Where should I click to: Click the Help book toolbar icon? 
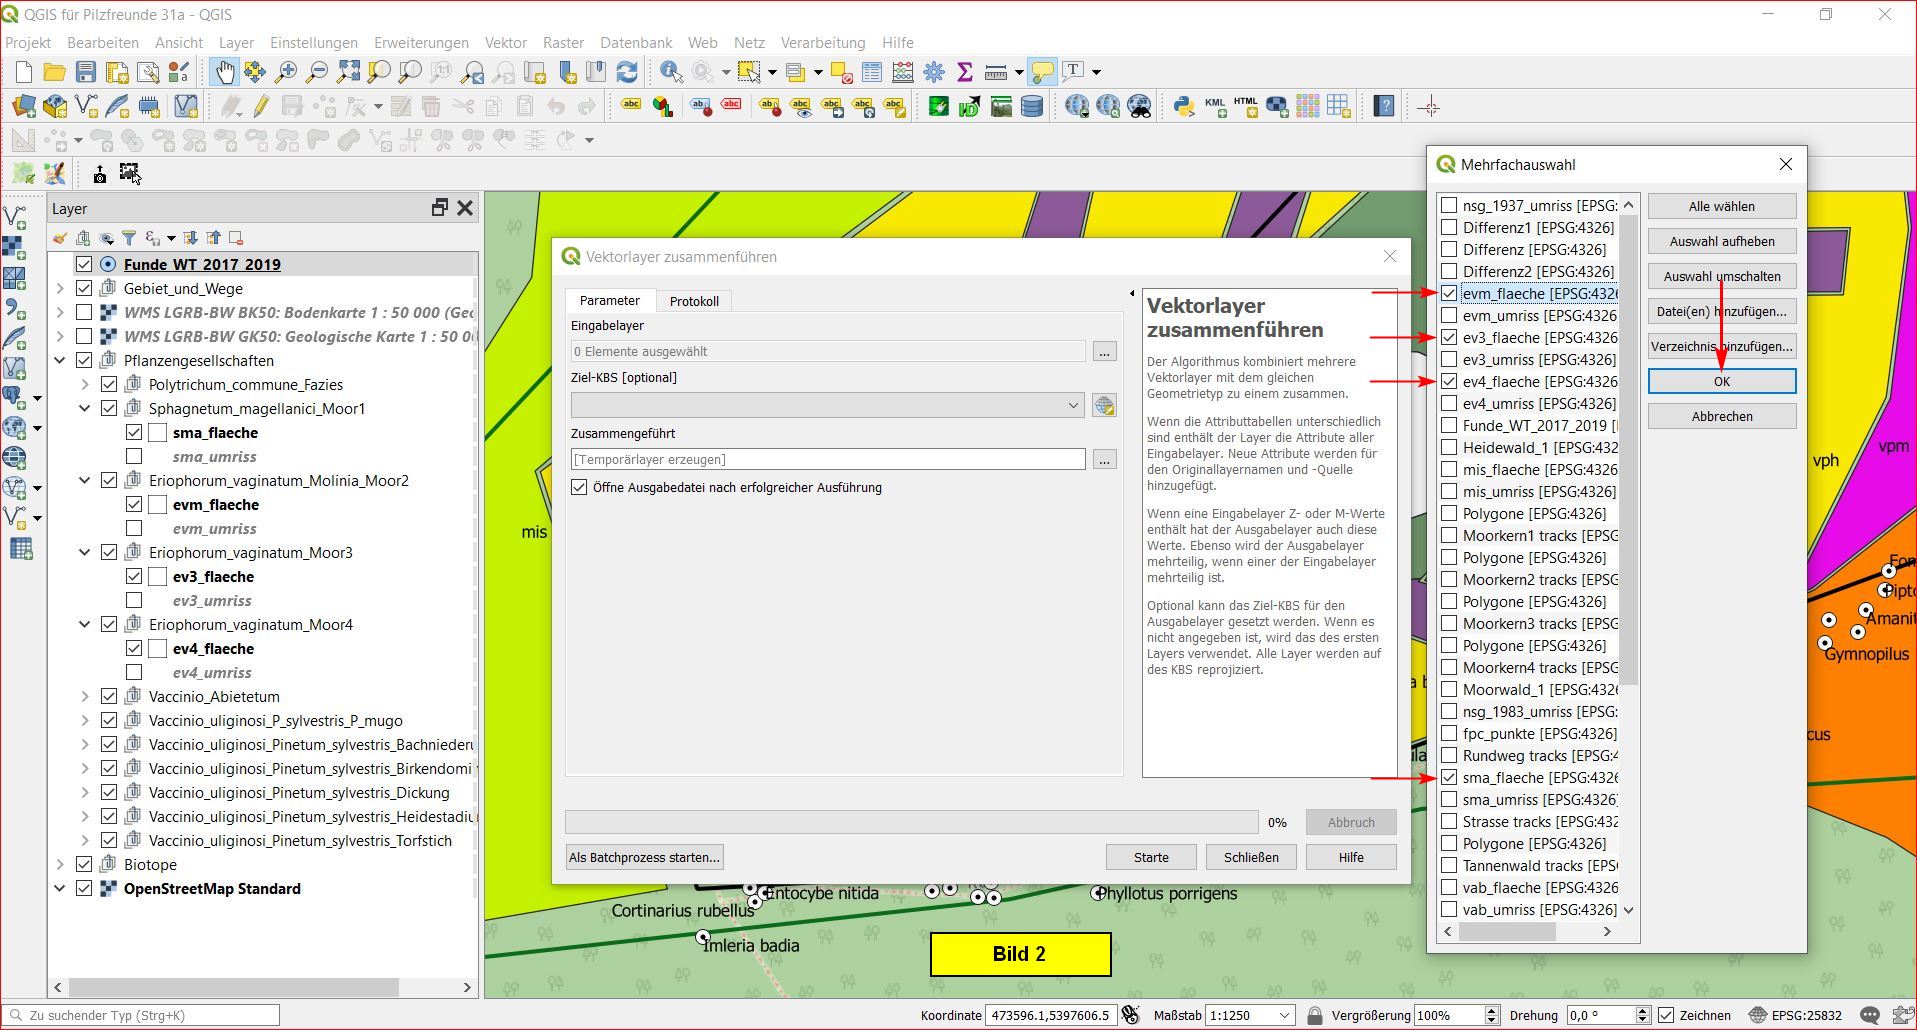click(1384, 106)
